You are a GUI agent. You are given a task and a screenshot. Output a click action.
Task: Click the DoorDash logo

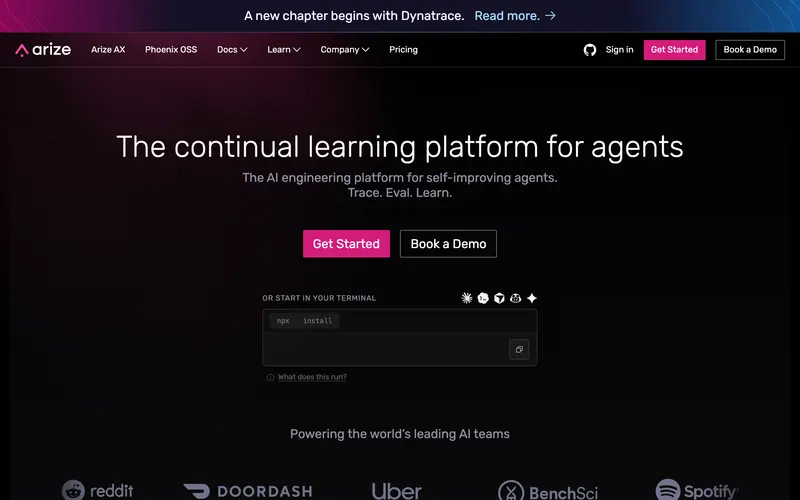247,491
